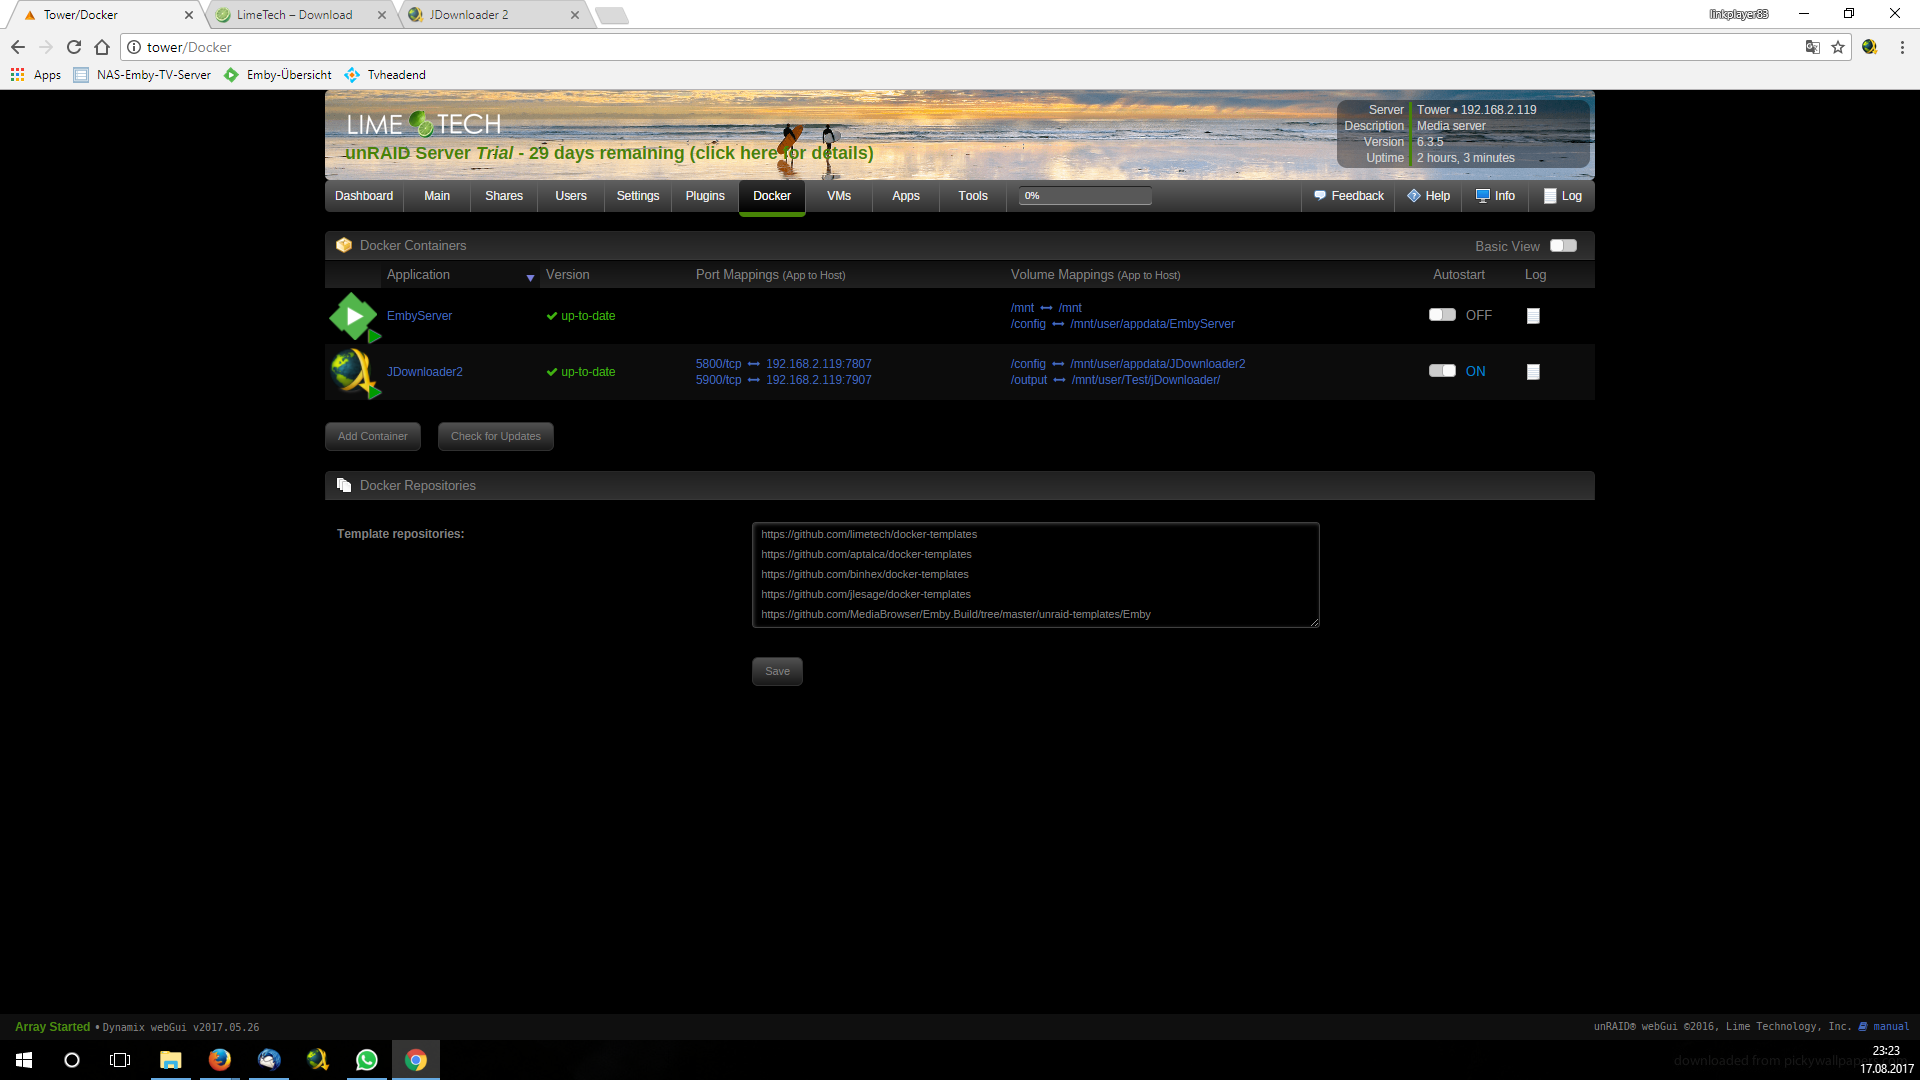
Task: Click the LimeTech logo
Action: (x=423, y=124)
